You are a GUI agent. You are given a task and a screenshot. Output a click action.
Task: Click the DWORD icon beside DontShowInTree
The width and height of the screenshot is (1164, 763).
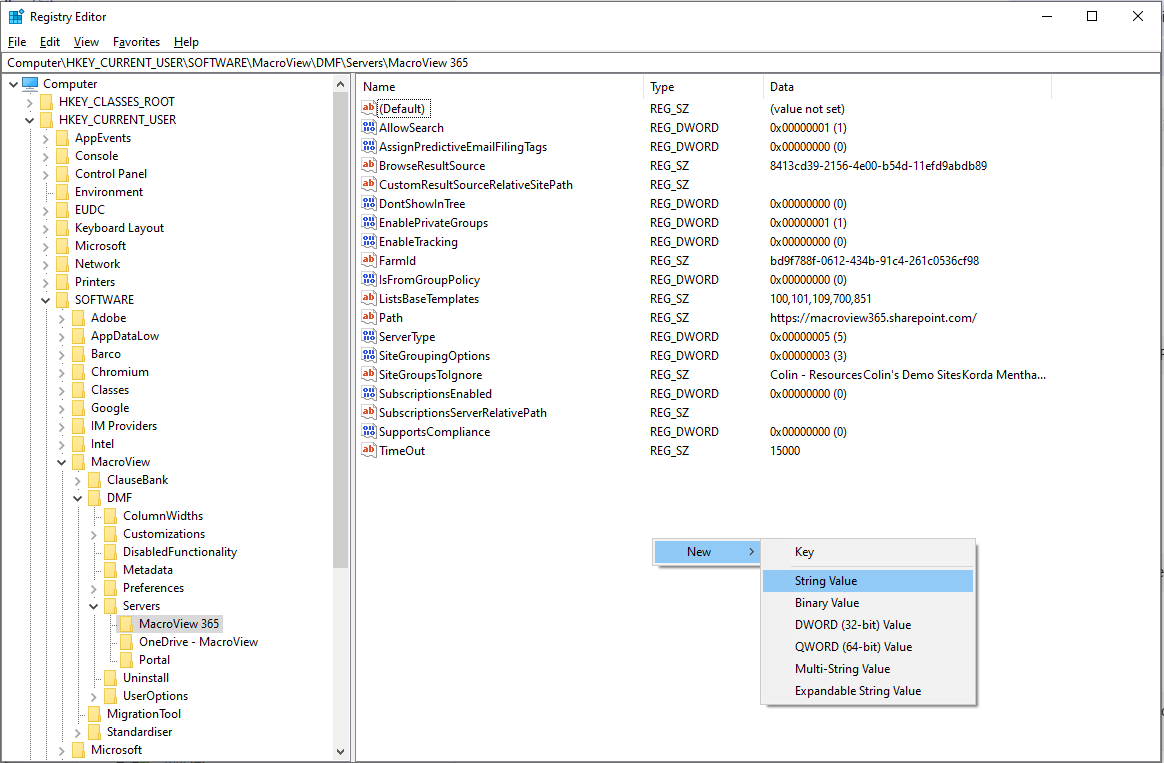[x=368, y=203]
